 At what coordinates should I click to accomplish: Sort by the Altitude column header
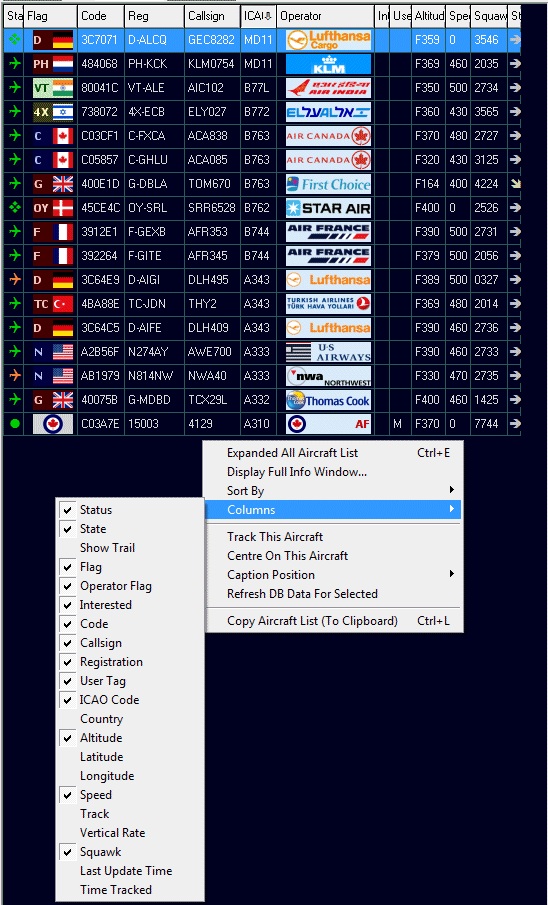tap(428, 16)
